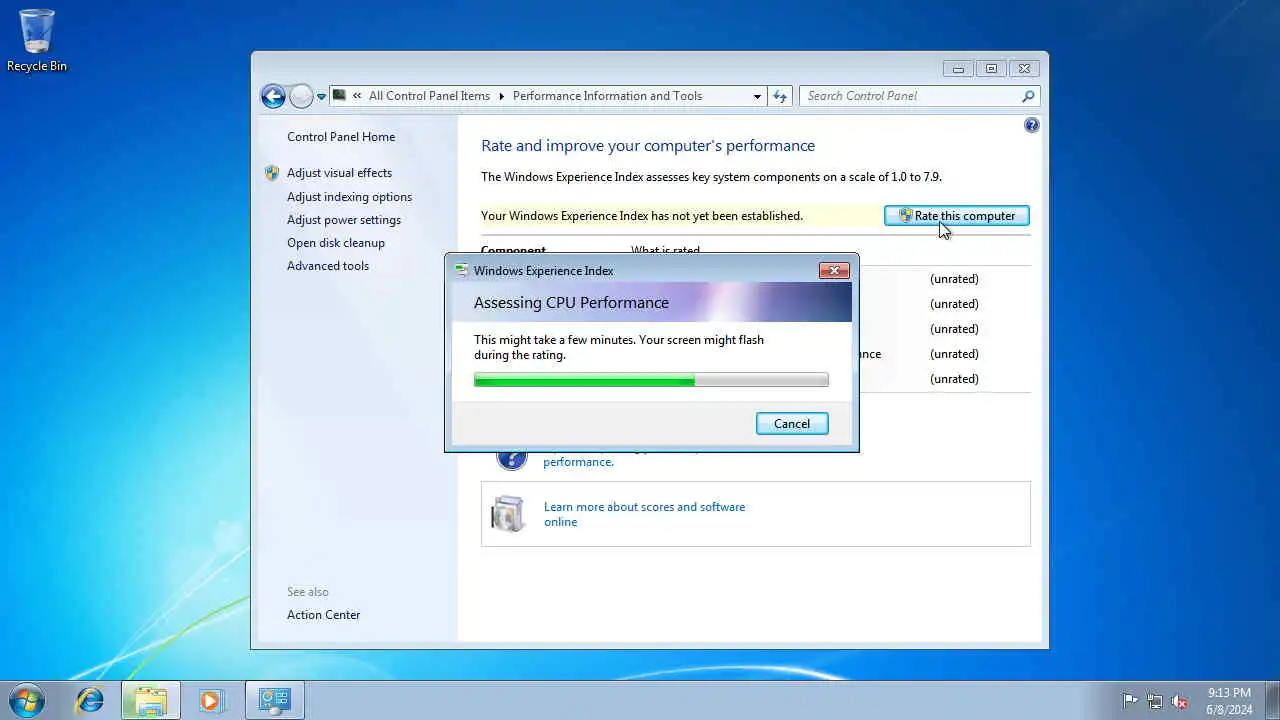Viewport: 1280px width, 720px height.
Task: Click the breadcrumb arrow after All Control Panel Items
Action: 501,96
